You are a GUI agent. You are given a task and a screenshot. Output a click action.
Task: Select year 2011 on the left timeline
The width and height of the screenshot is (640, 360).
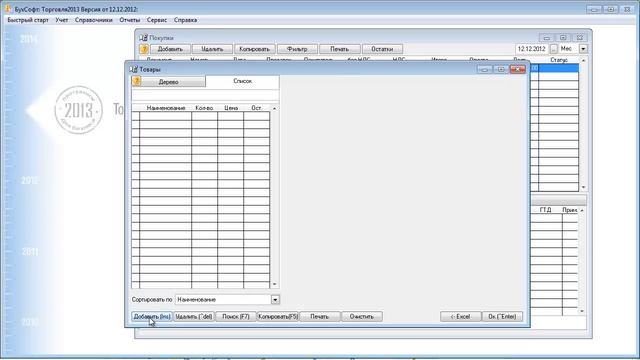coord(30,251)
